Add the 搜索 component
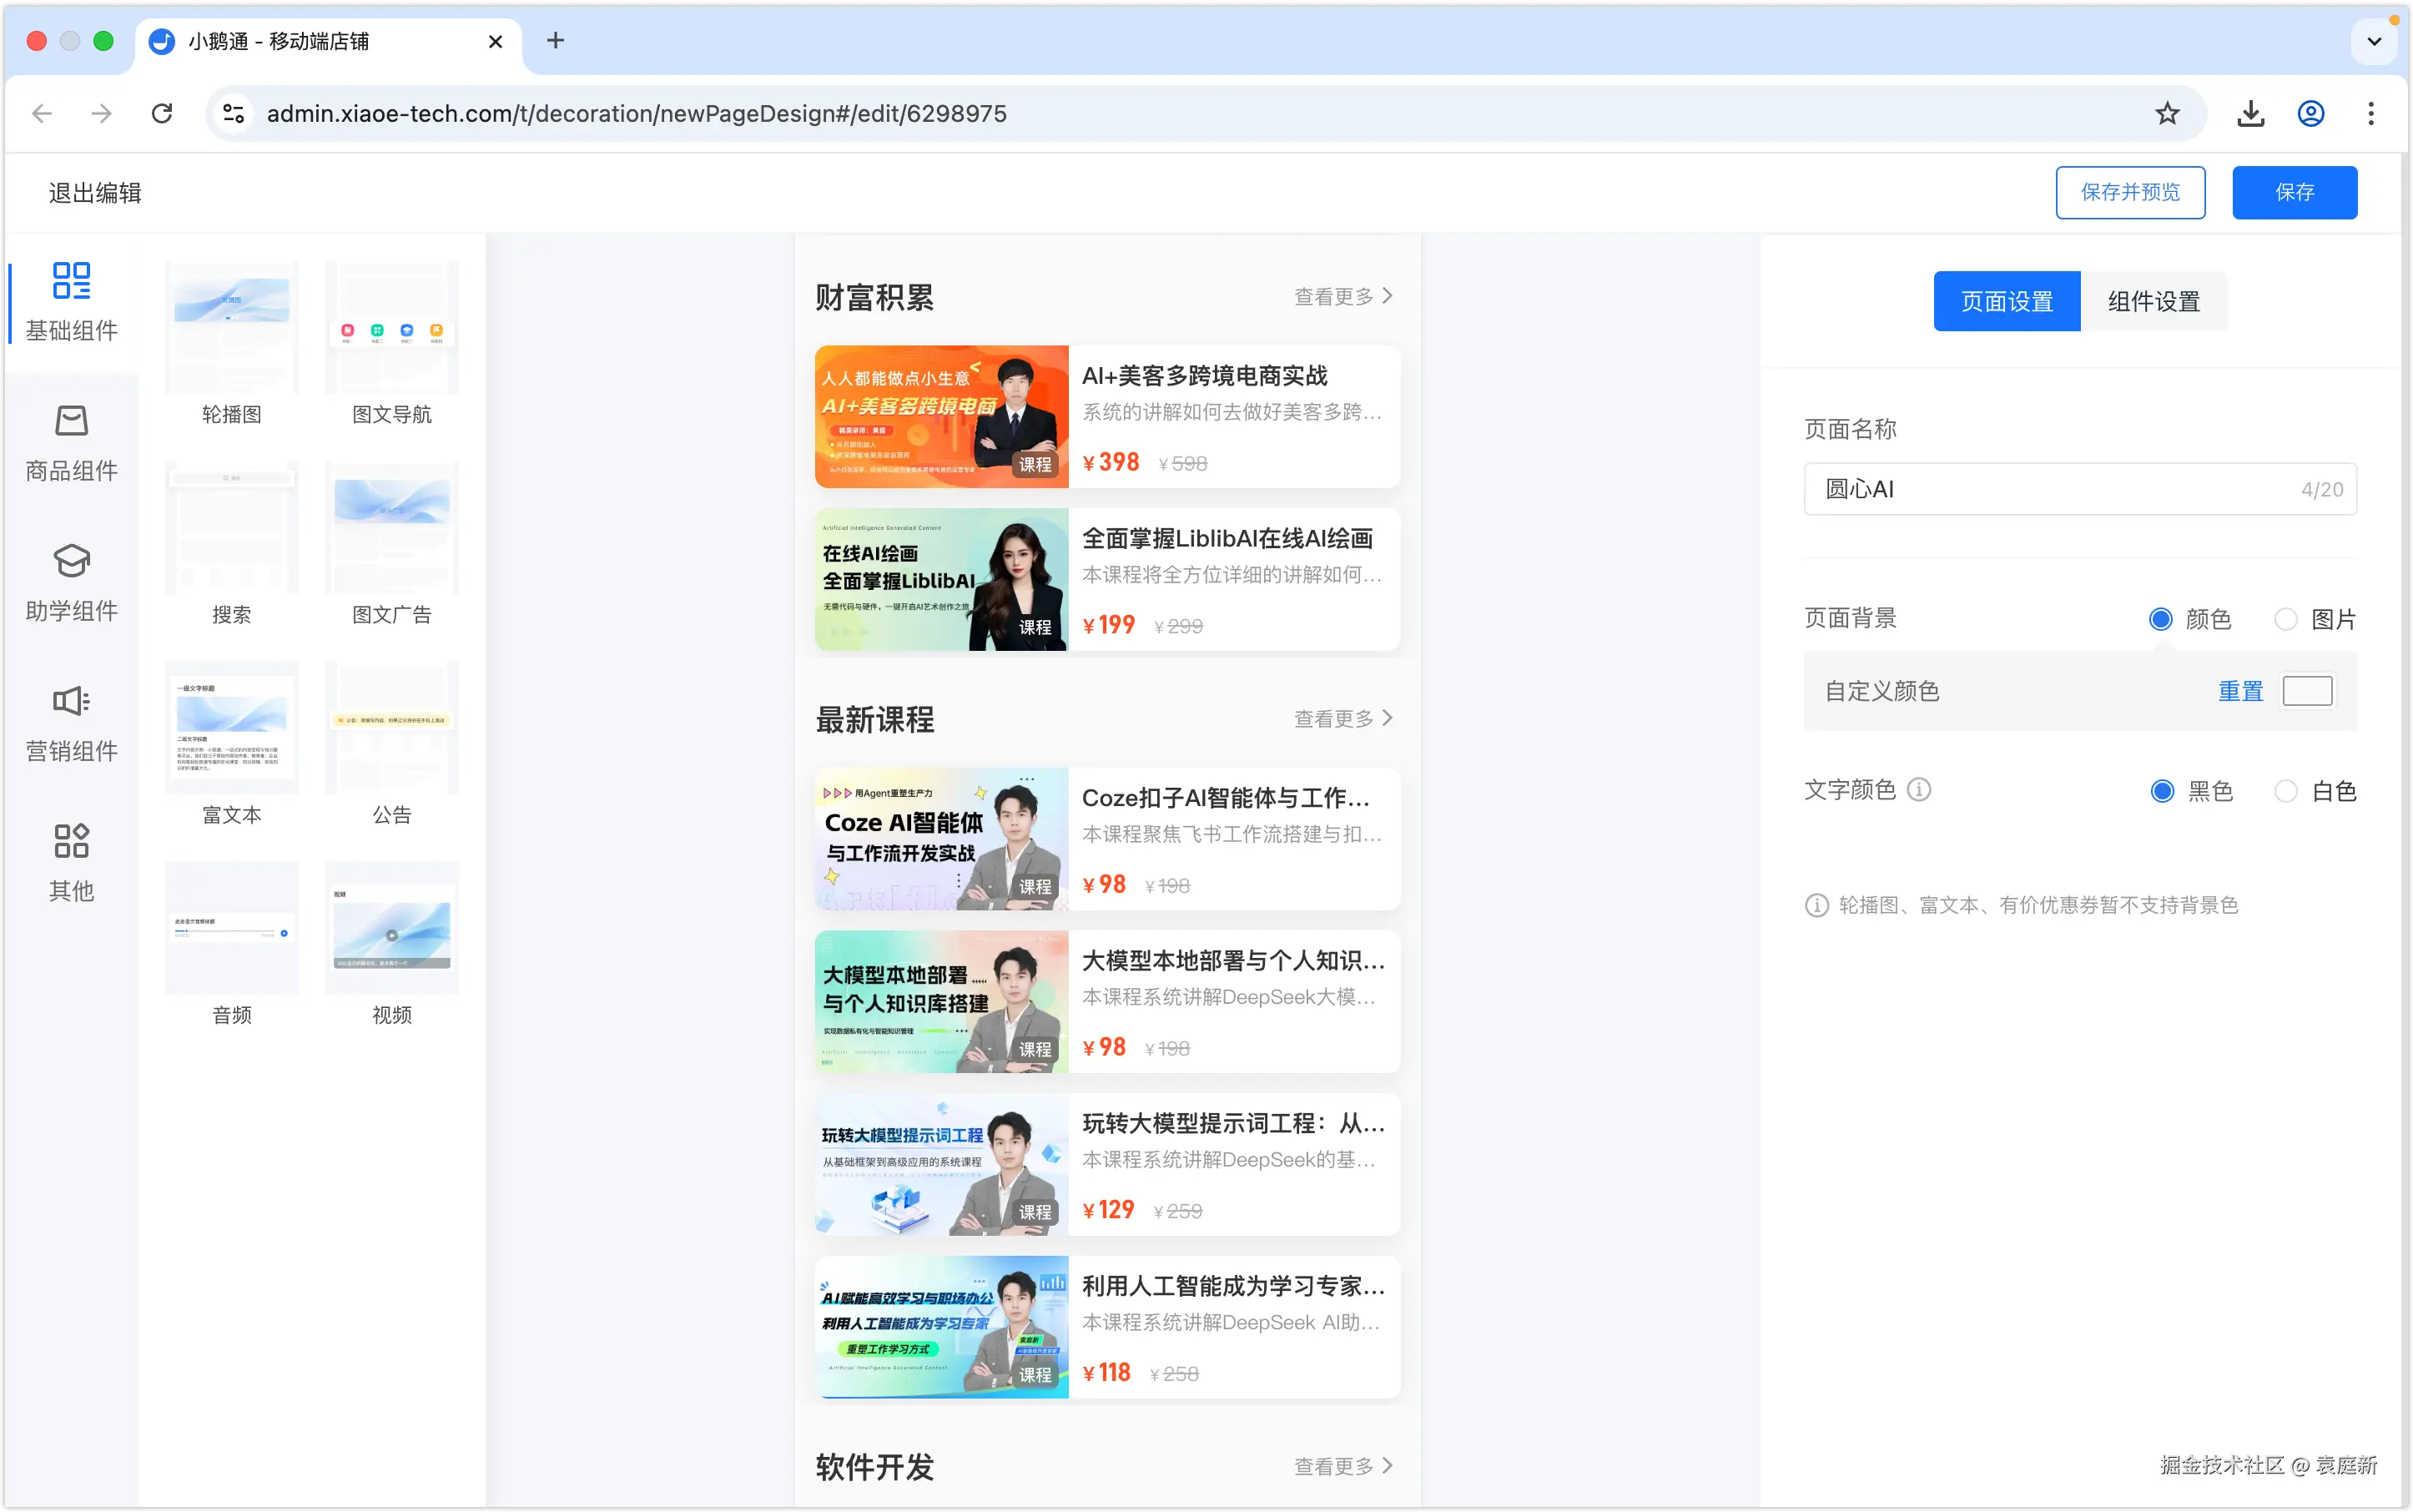 pyautogui.click(x=231, y=528)
